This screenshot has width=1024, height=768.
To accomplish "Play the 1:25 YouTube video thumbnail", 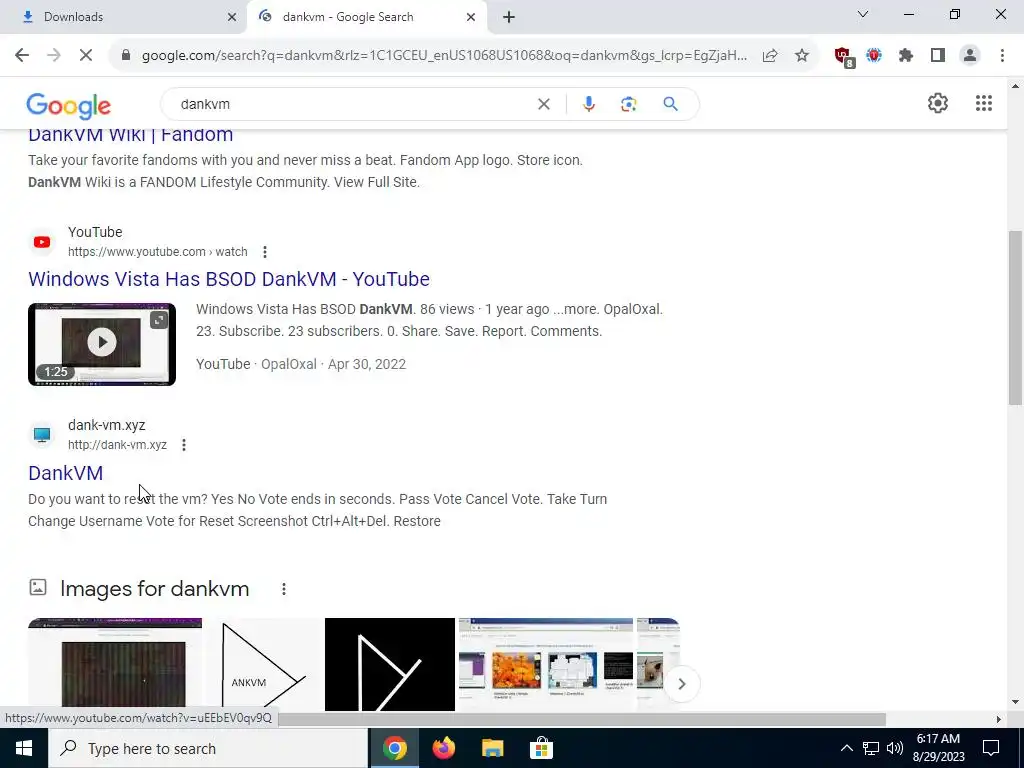I will coord(102,344).
